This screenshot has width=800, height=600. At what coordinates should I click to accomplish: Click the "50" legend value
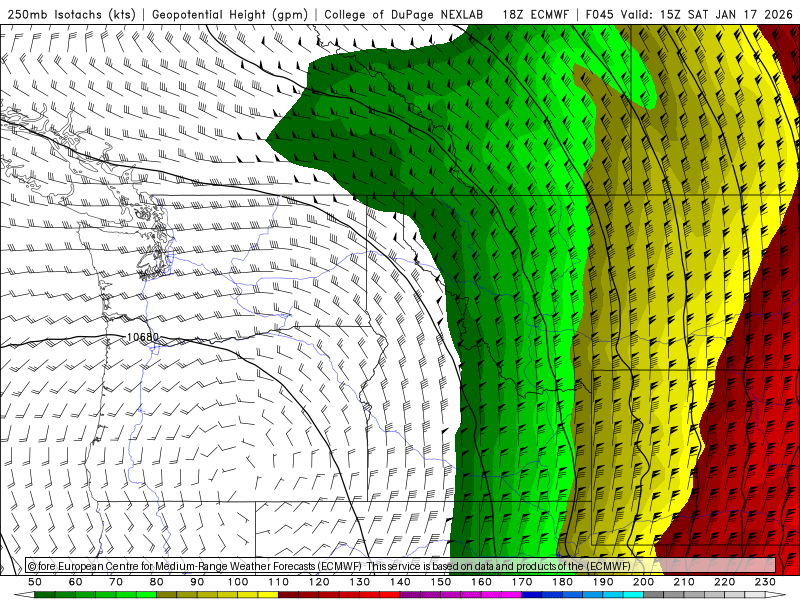tap(35, 582)
